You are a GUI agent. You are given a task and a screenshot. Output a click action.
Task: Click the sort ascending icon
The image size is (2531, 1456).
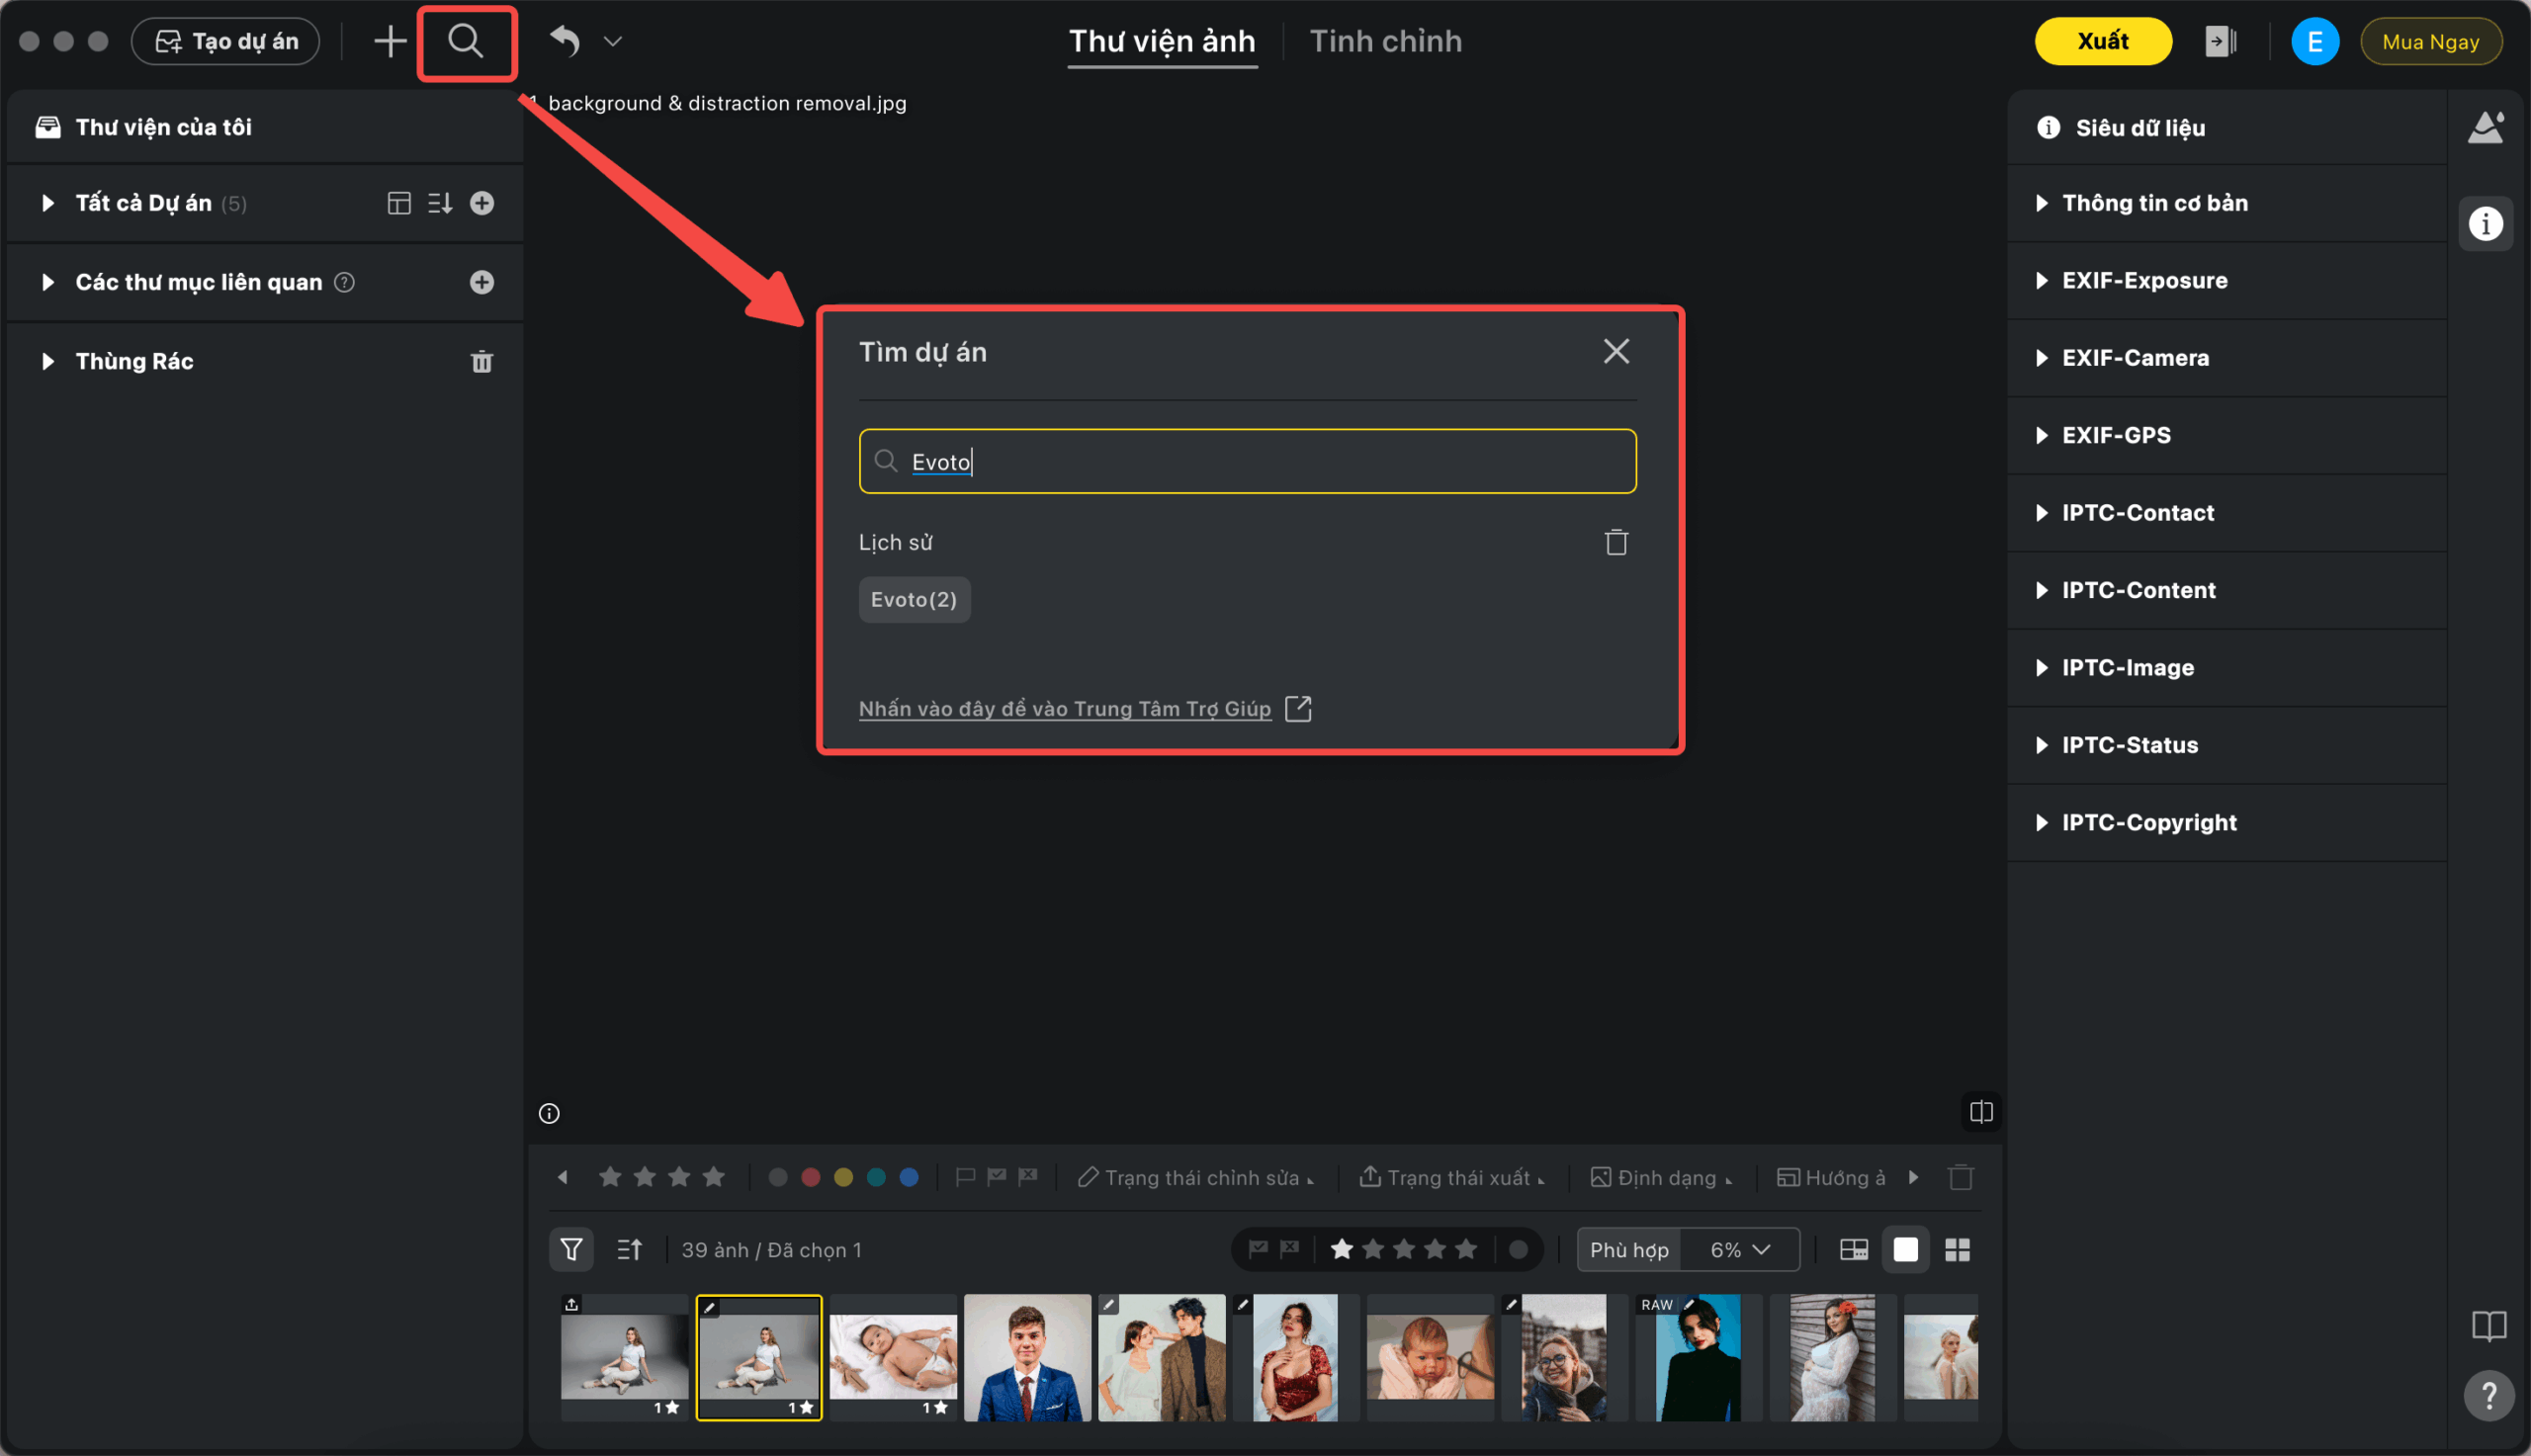[630, 1249]
